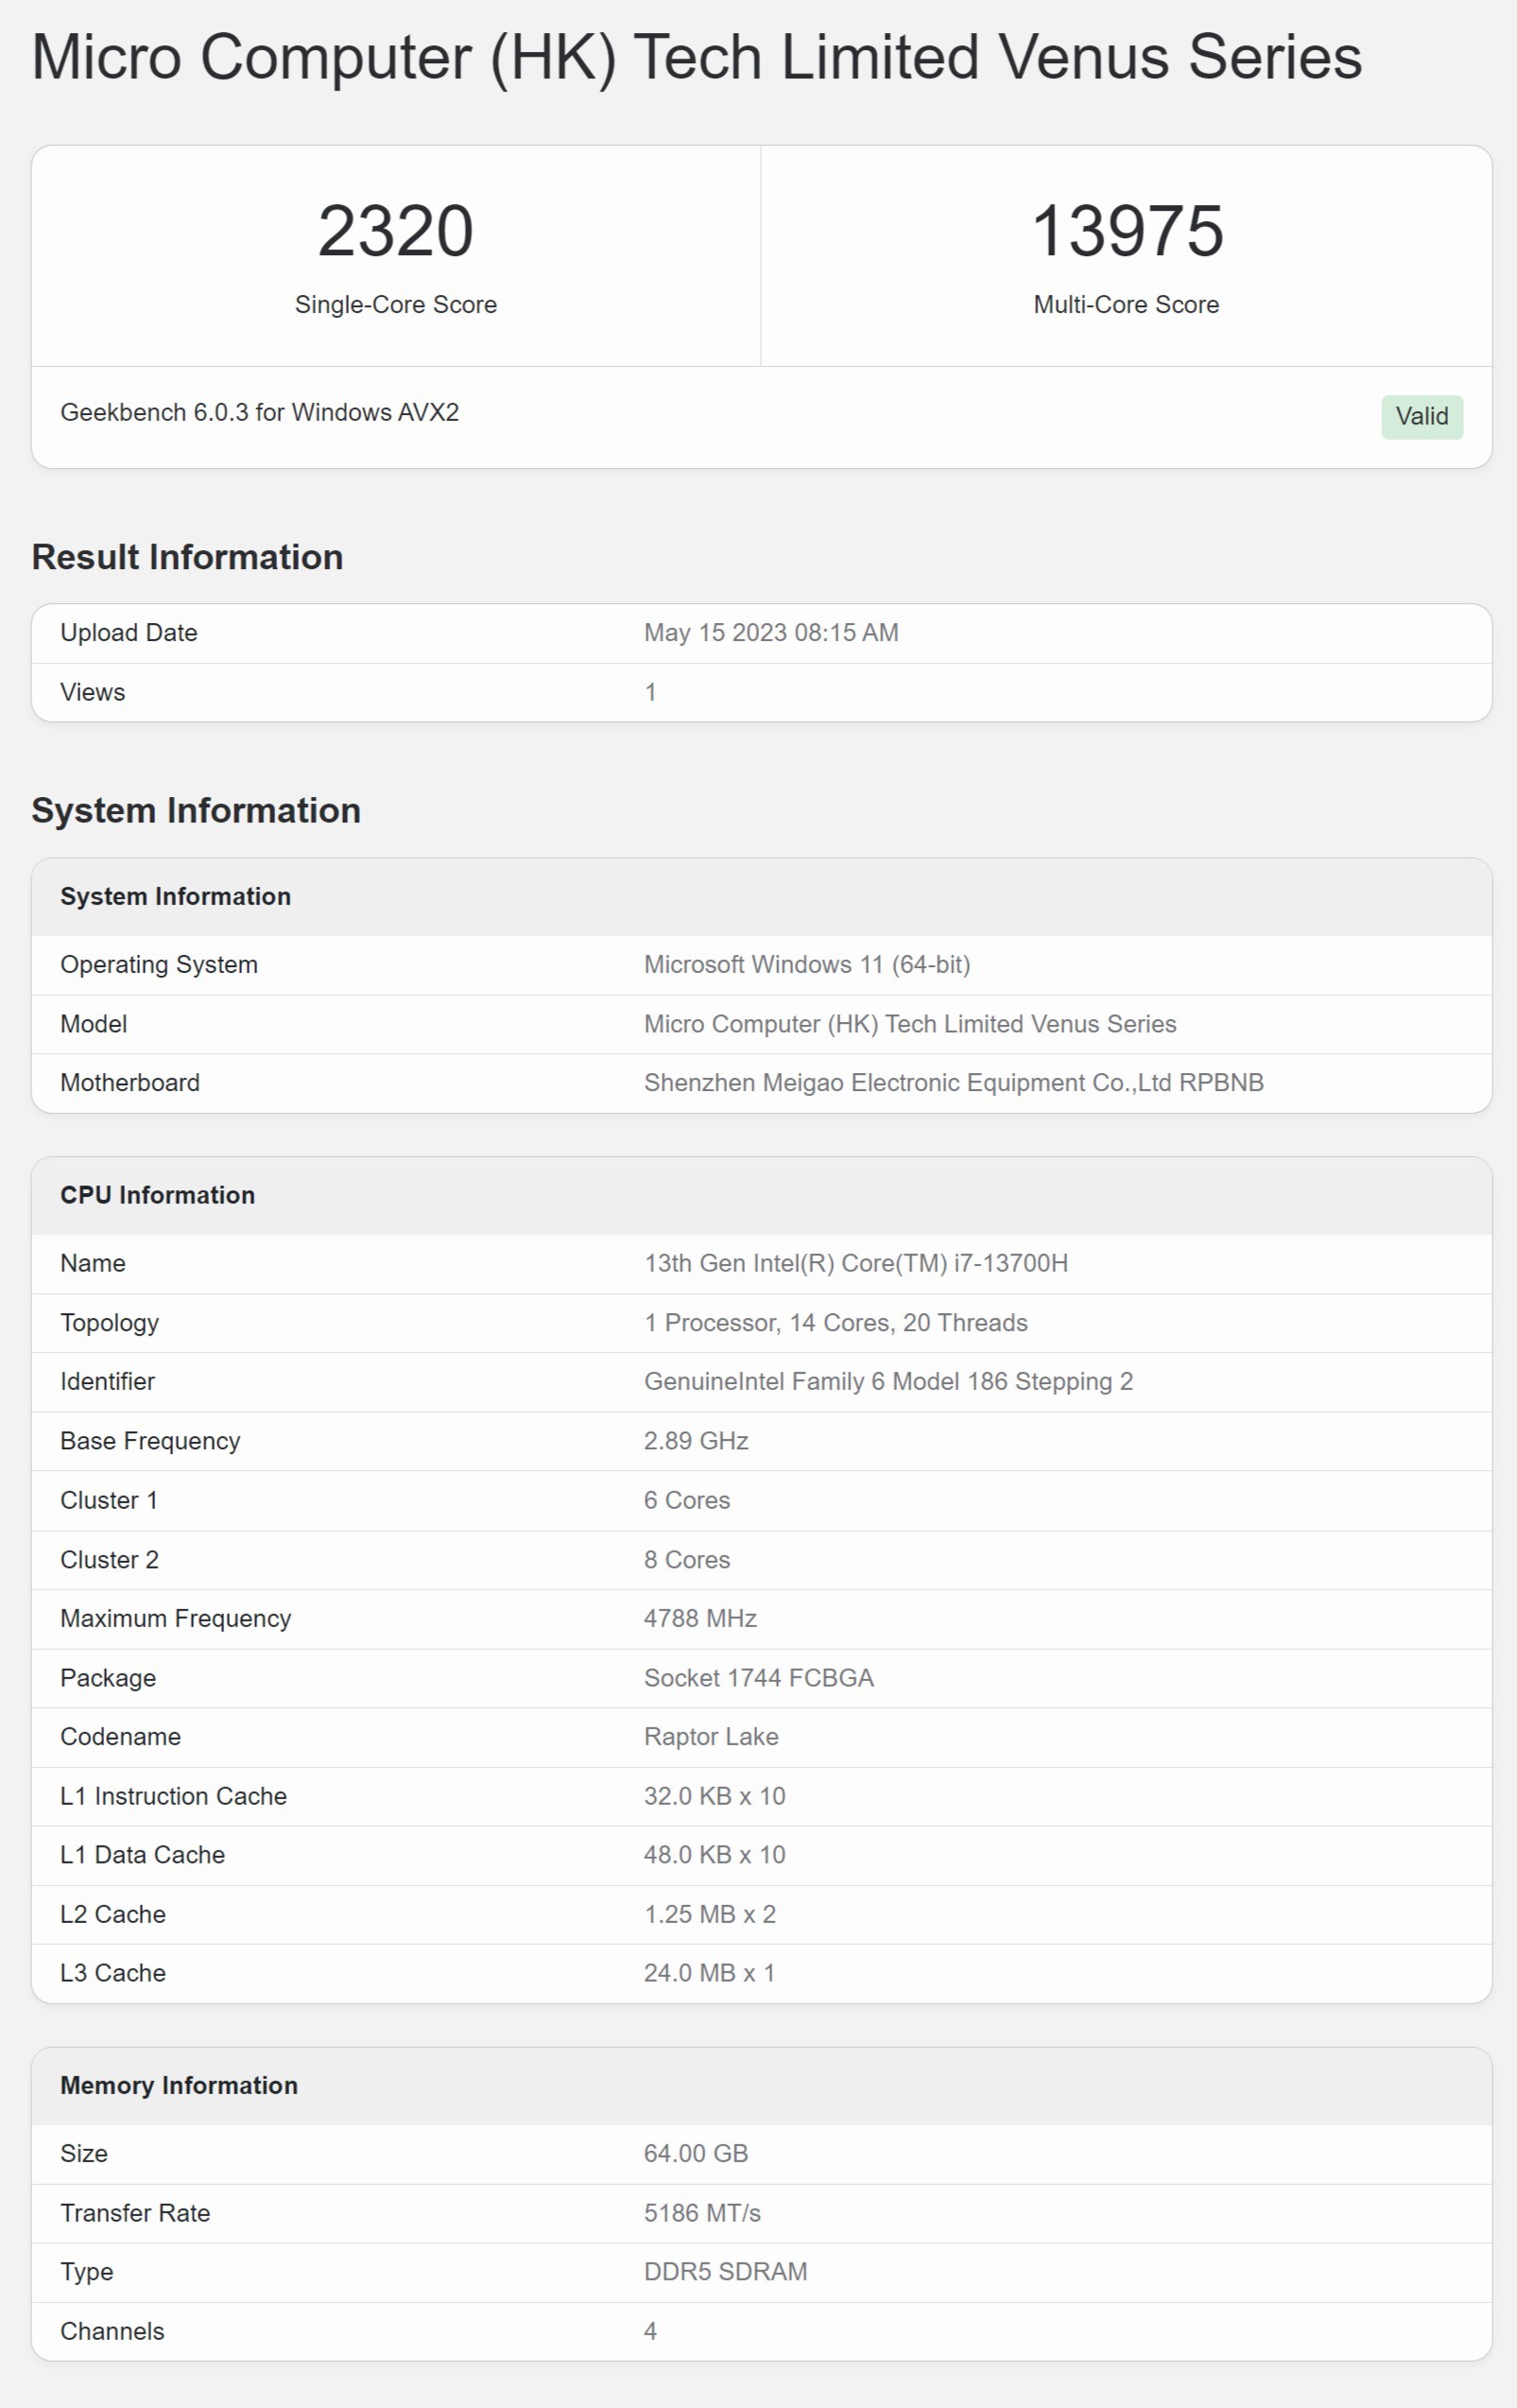Click the 64.00 GB memory size value
1517x2408 pixels.
695,2154
